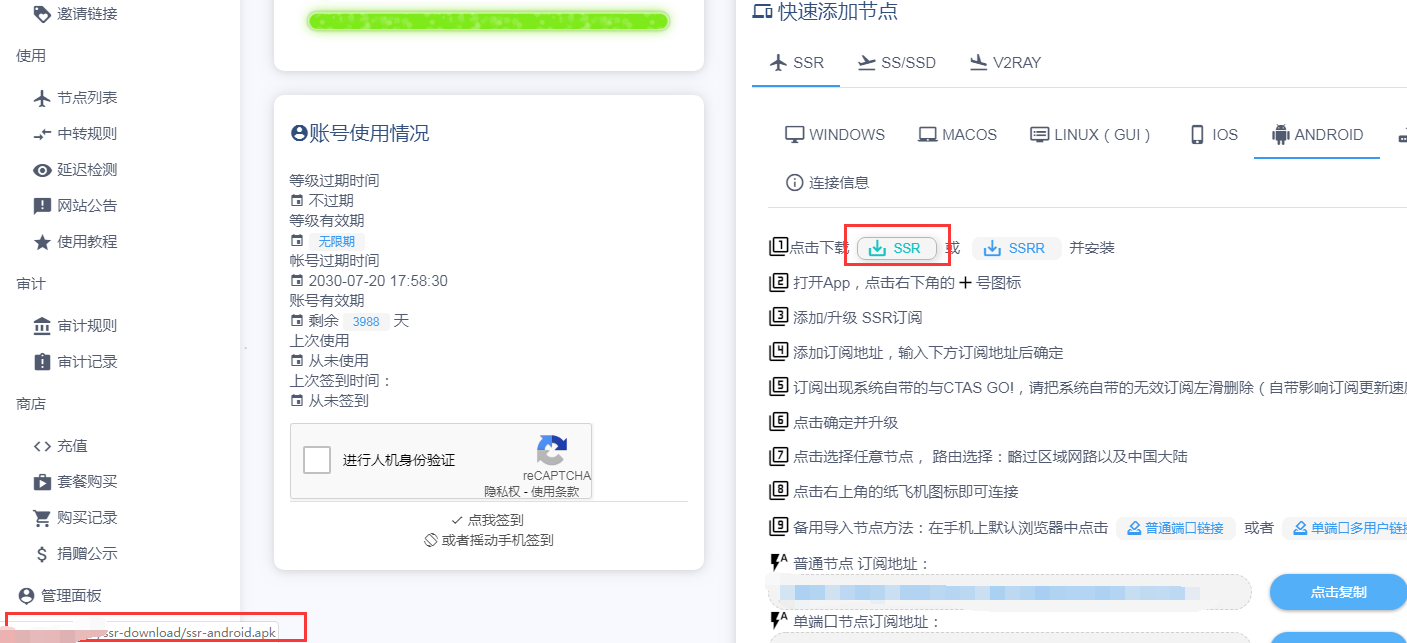
Task: Click the takeoff plane icon beside SS/SSD
Action: (867, 63)
